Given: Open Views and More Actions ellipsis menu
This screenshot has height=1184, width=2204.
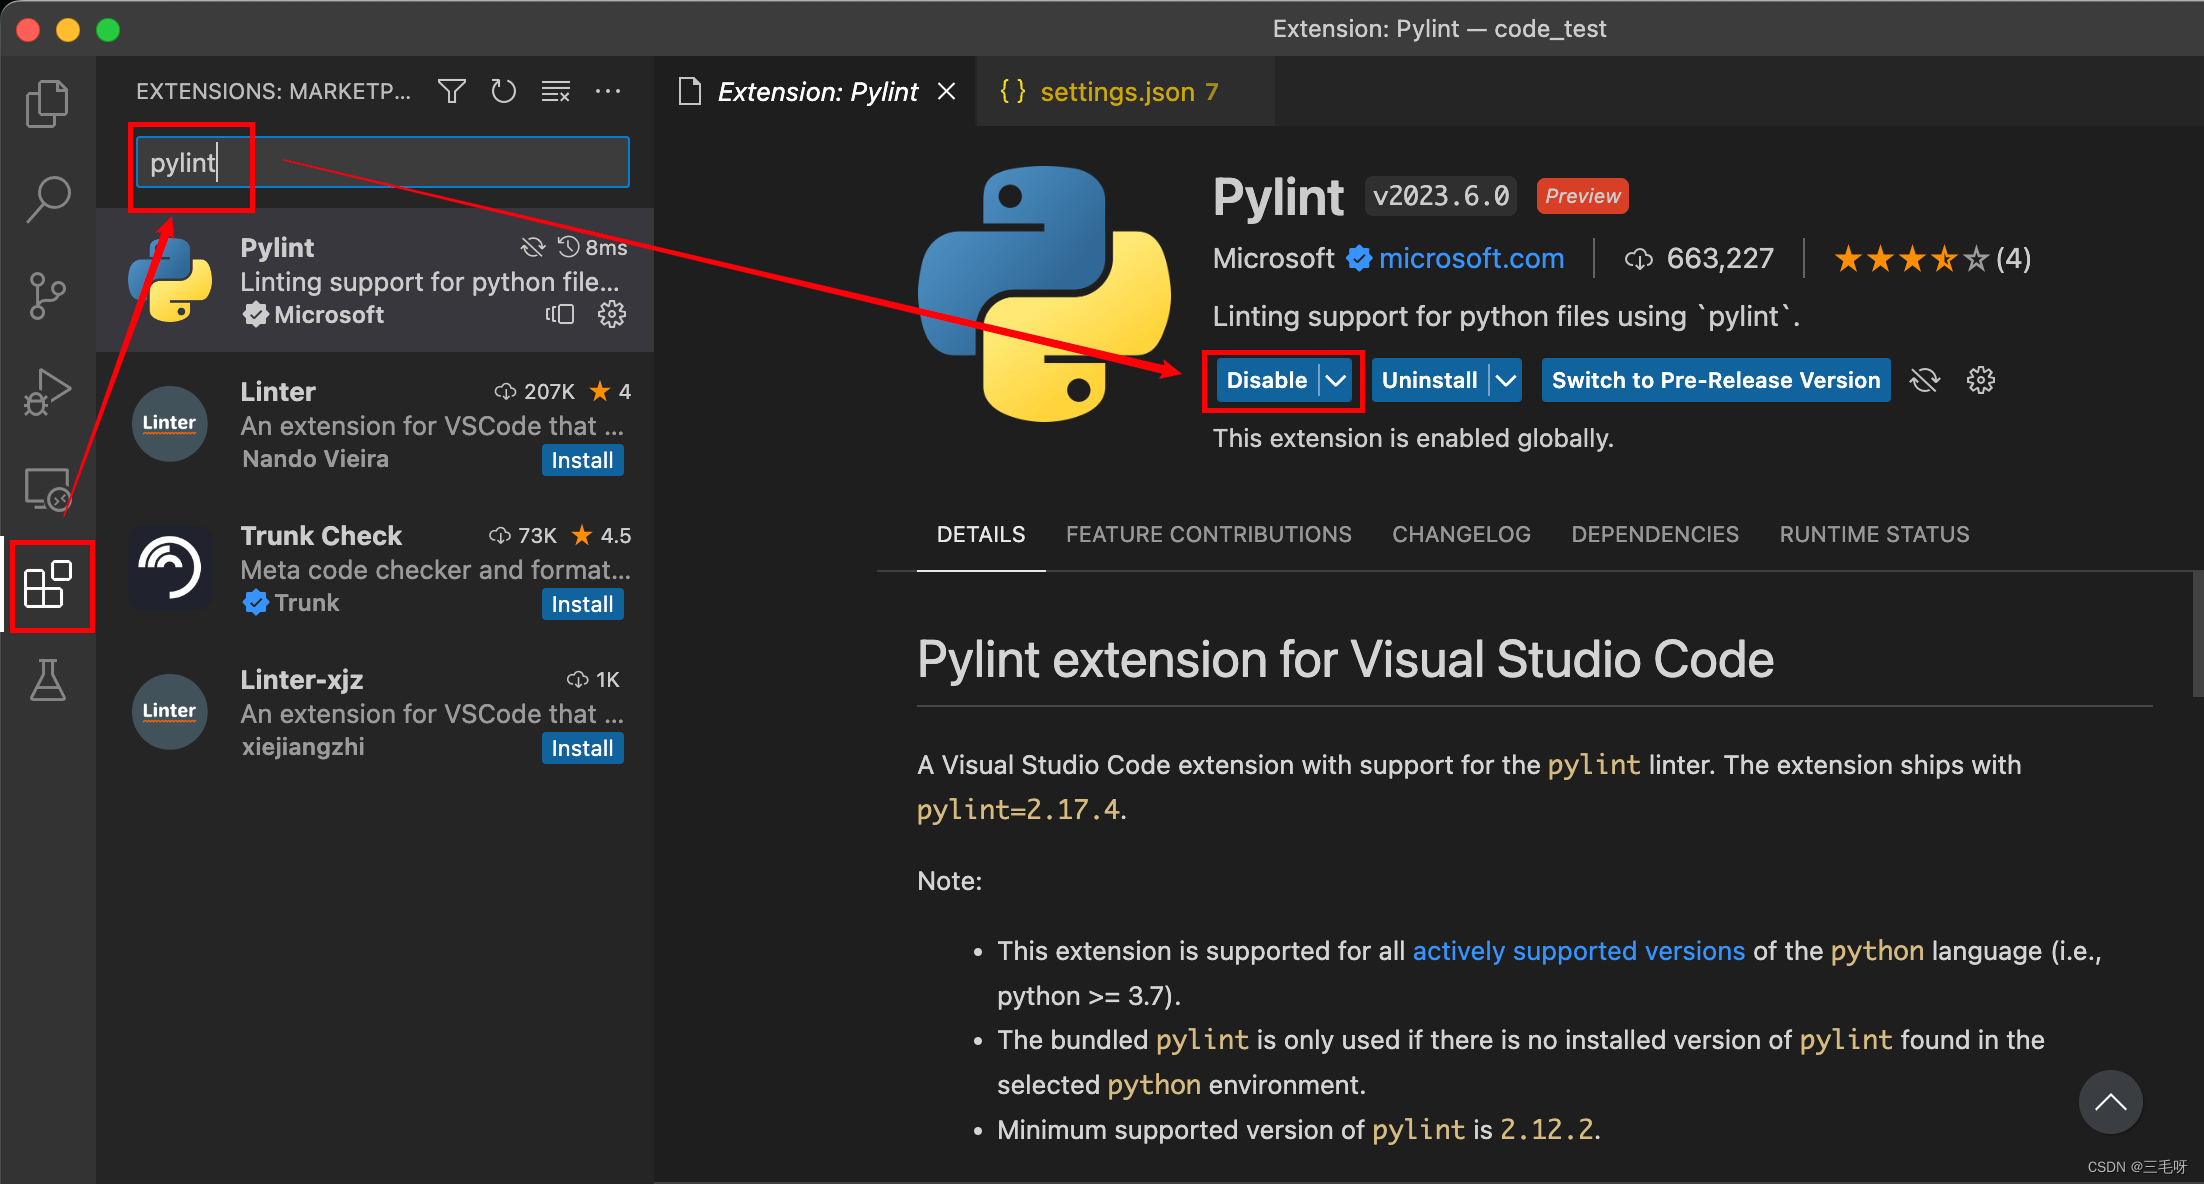Looking at the screenshot, I should pyautogui.click(x=608, y=92).
